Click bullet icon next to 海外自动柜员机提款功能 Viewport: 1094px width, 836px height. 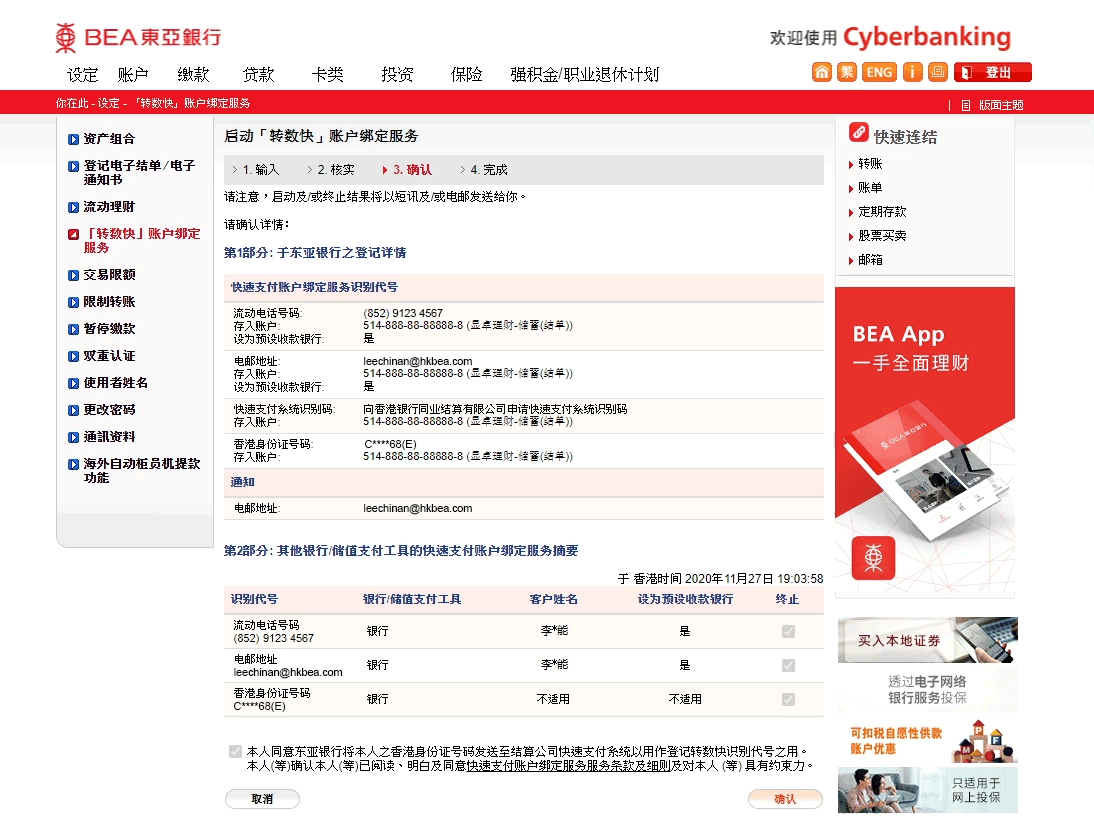73,465
